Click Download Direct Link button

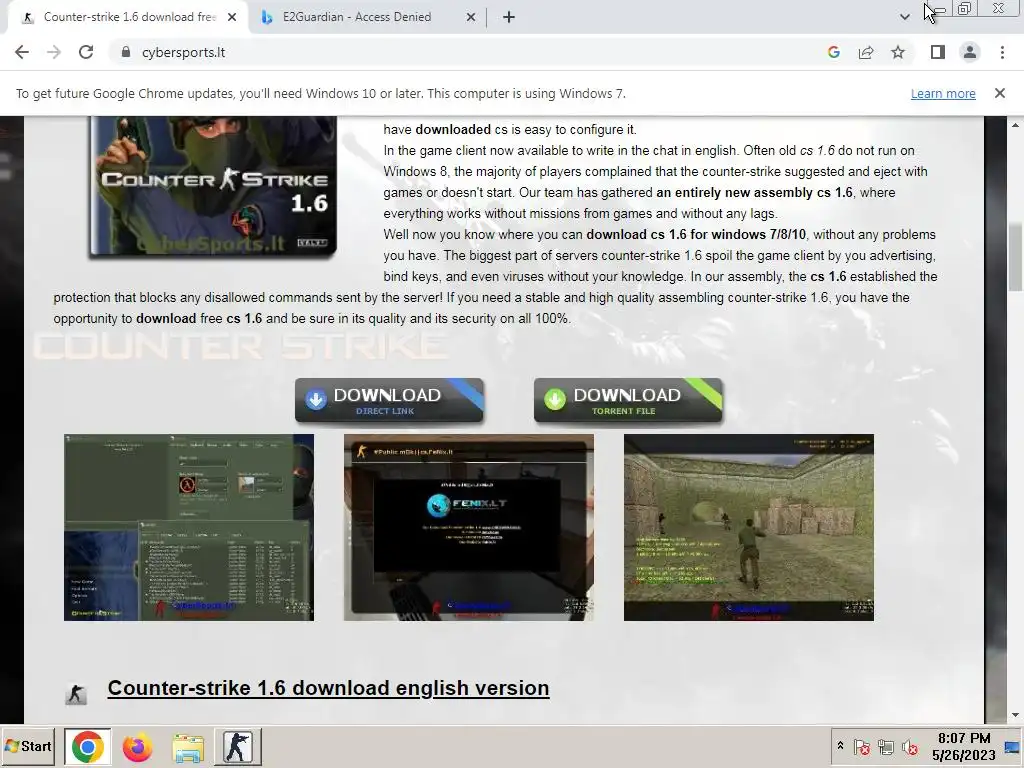click(389, 400)
